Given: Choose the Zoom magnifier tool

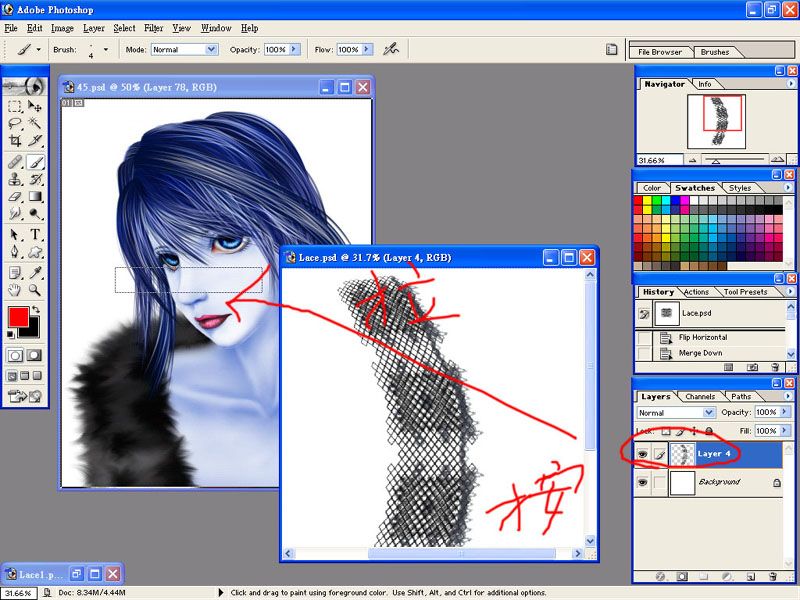Looking at the screenshot, I should pos(35,290).
